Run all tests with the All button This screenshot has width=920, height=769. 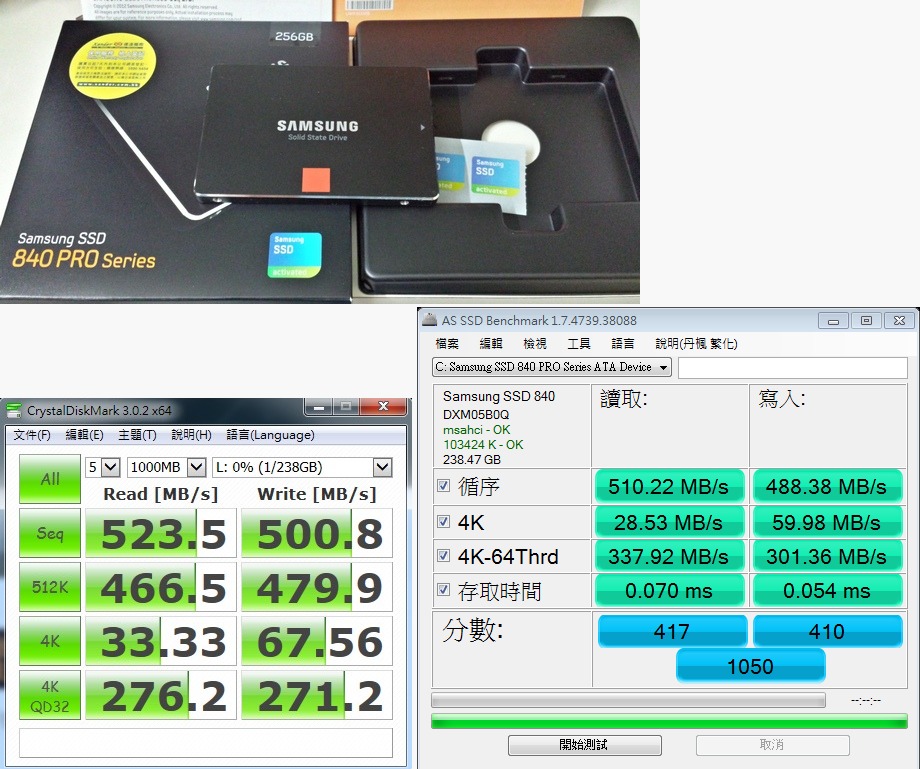coord(50,479)
